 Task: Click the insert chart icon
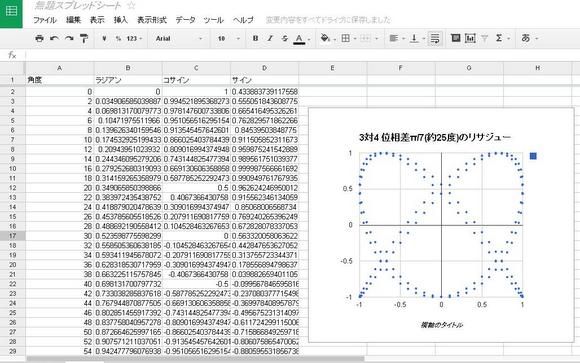470,38
